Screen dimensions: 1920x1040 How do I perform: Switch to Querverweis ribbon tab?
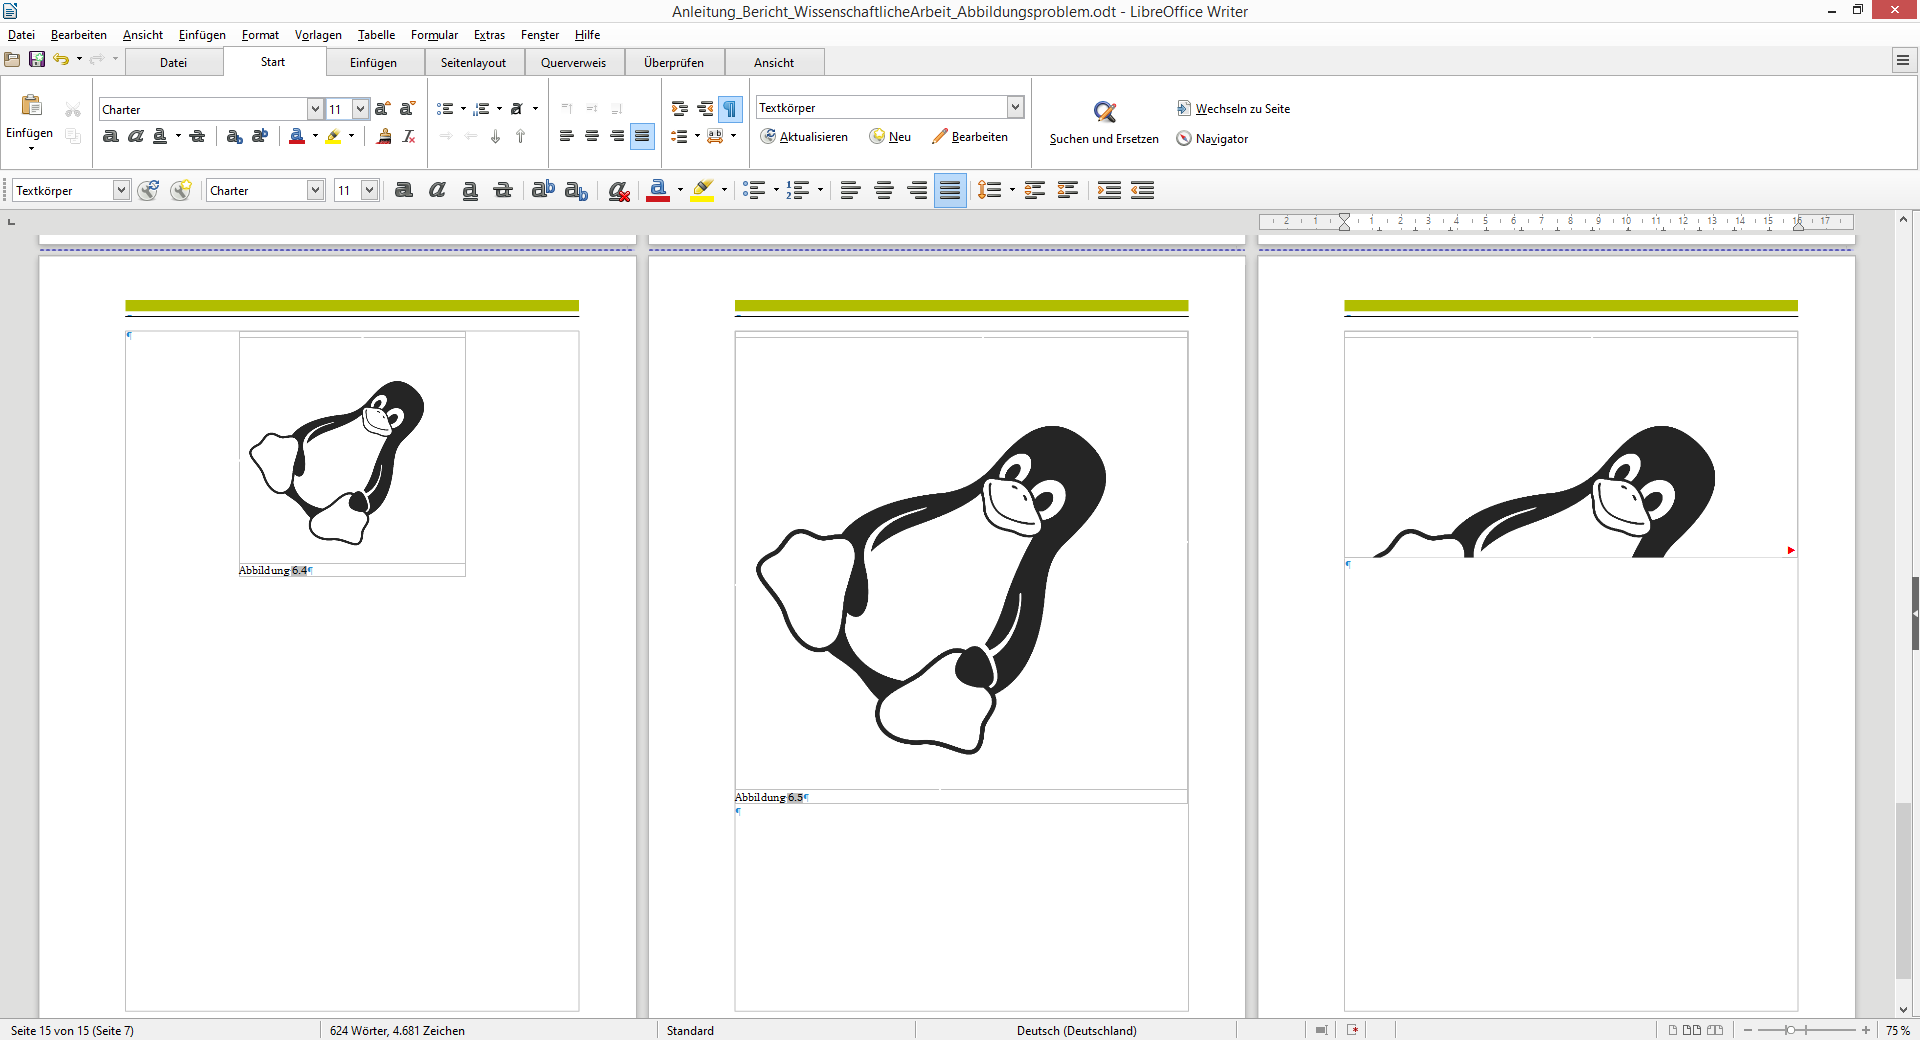click(x=573, y=62)
